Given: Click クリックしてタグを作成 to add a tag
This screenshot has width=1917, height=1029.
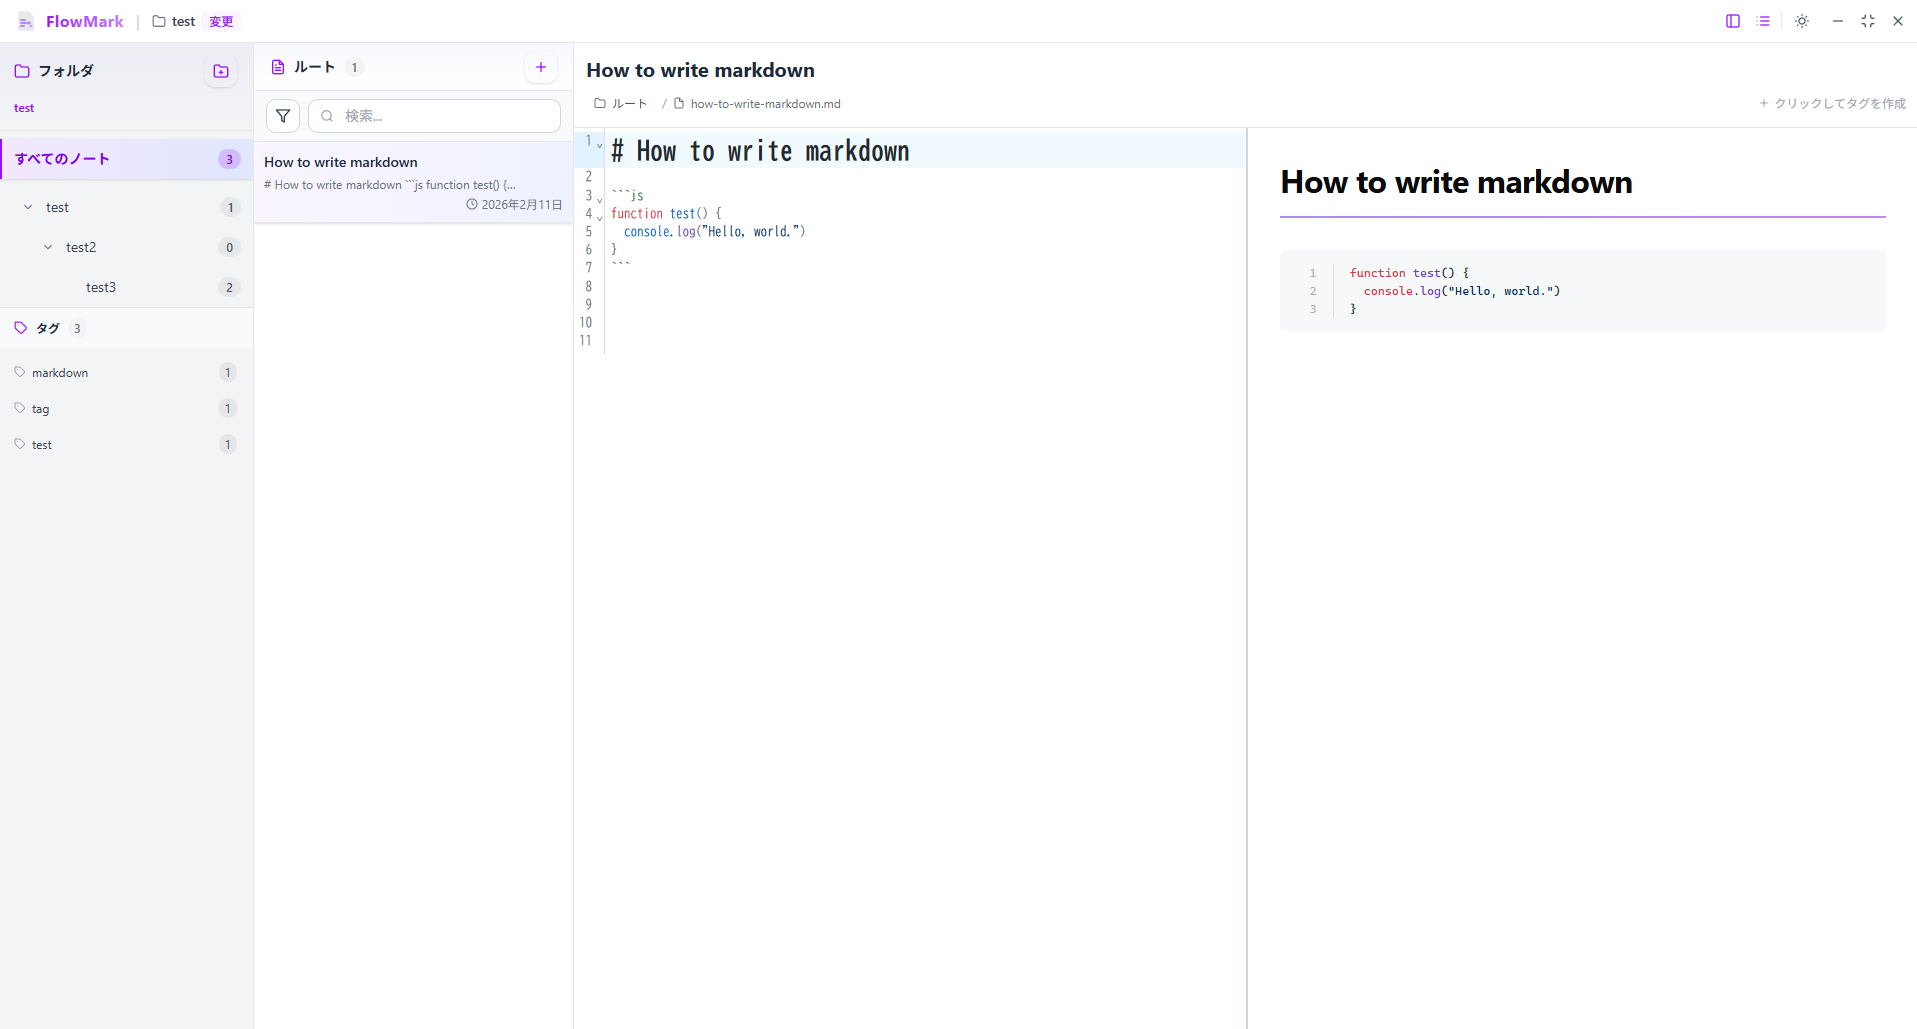Looking at the screenshot, I should tap(1832, 104).
